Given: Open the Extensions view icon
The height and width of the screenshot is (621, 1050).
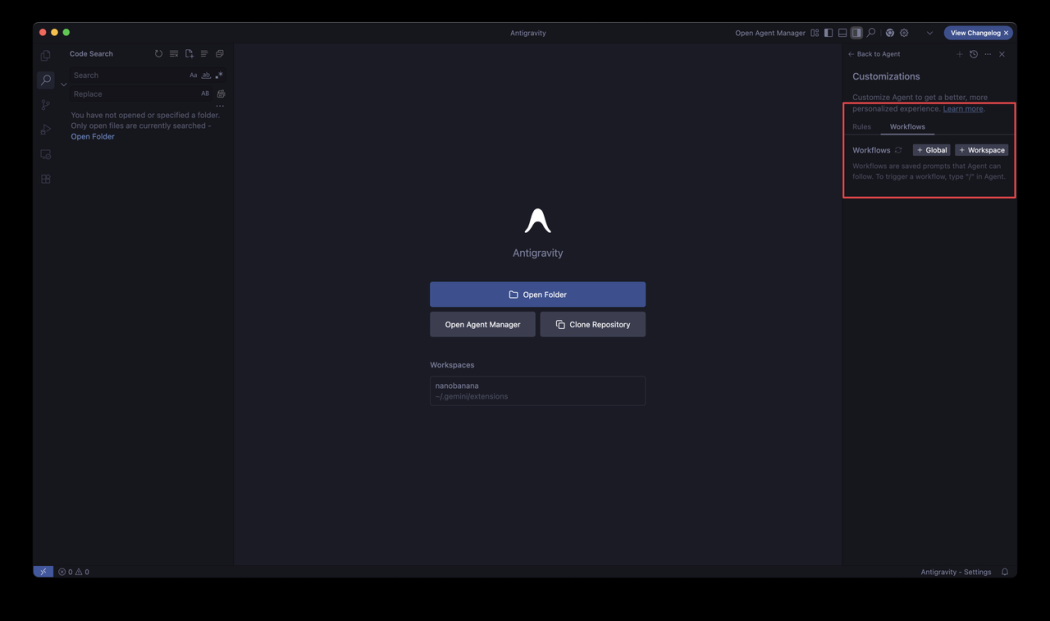Looking at the screenshot, I should tap(46, 179).
